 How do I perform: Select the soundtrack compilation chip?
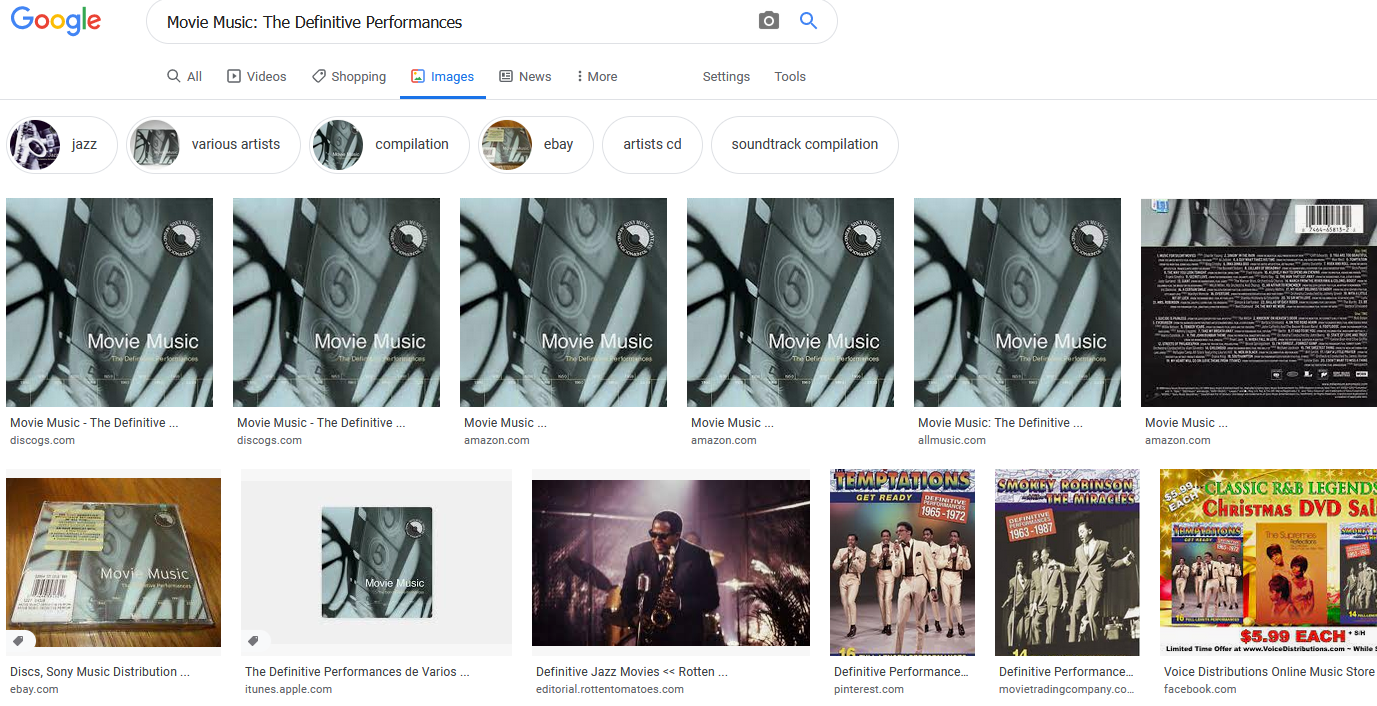coord(805,144)
